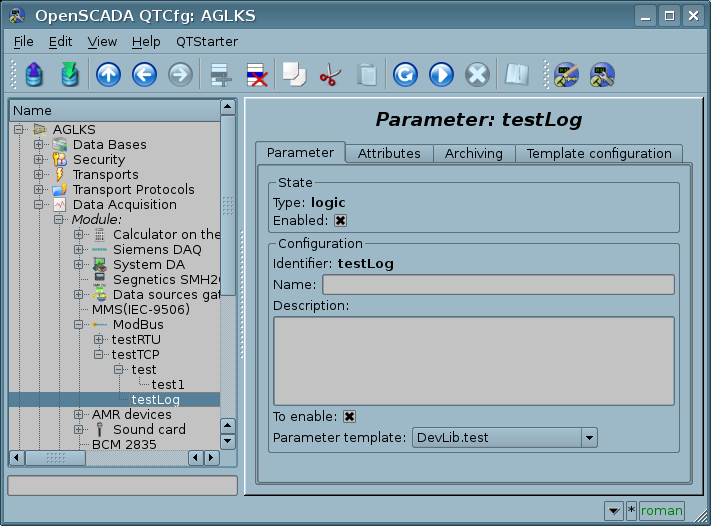Toggle the Enabled checkbox in State
The width and height of the screenshot is (711, 526).
tap(340, 220)
